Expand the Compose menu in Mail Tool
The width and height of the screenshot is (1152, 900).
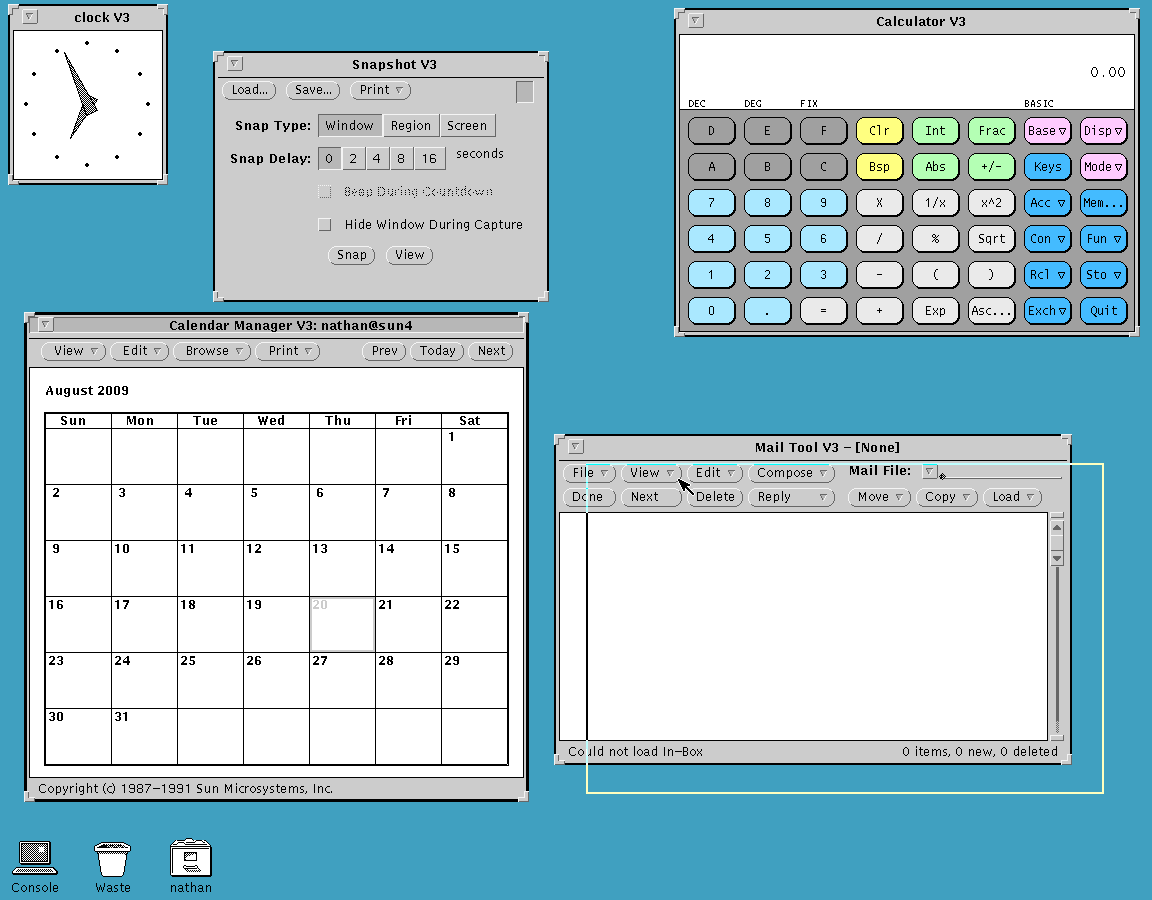(791, 473)
